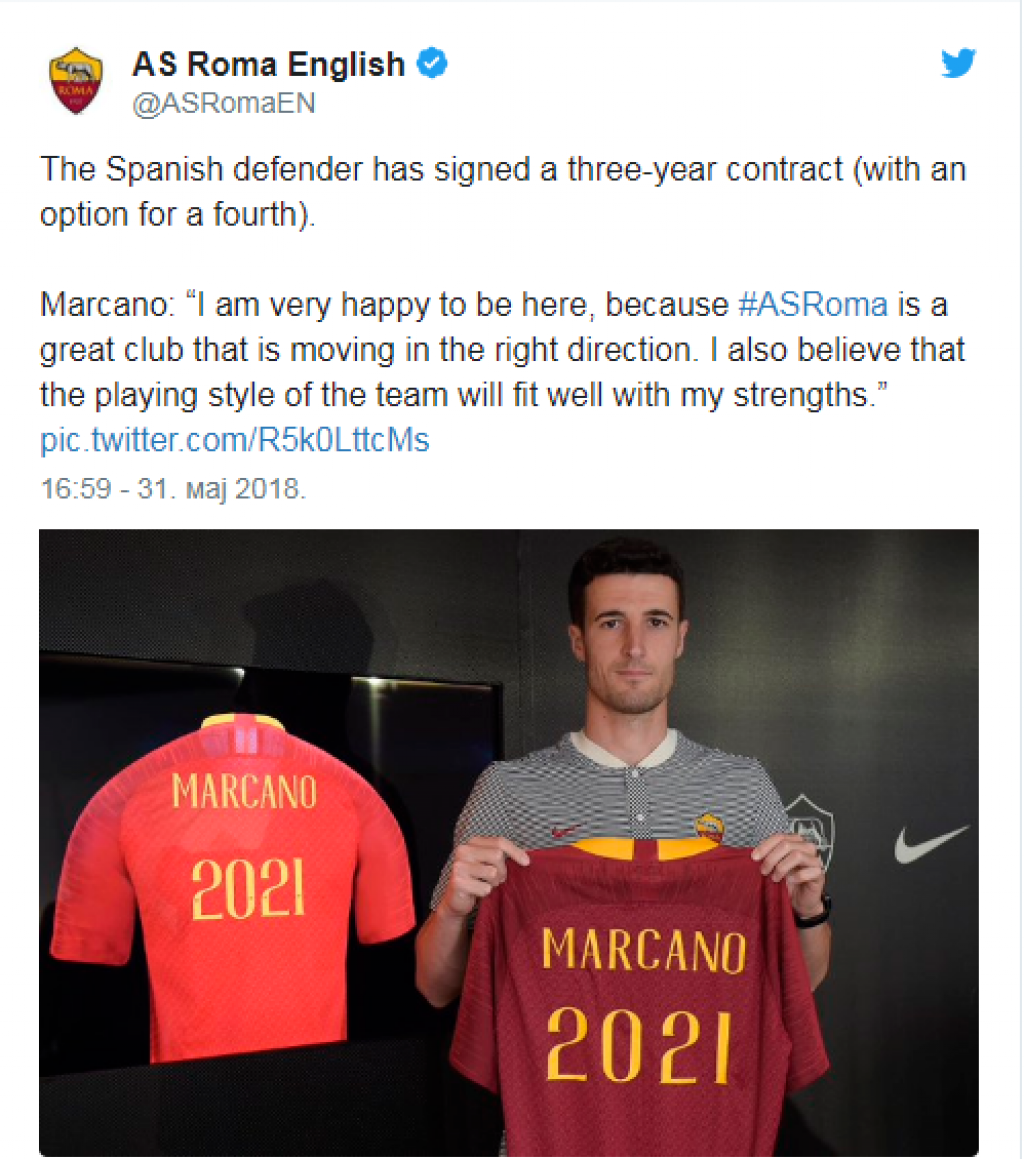
Task: Open the @ASRomaEN handle
Action: (224, 103)
